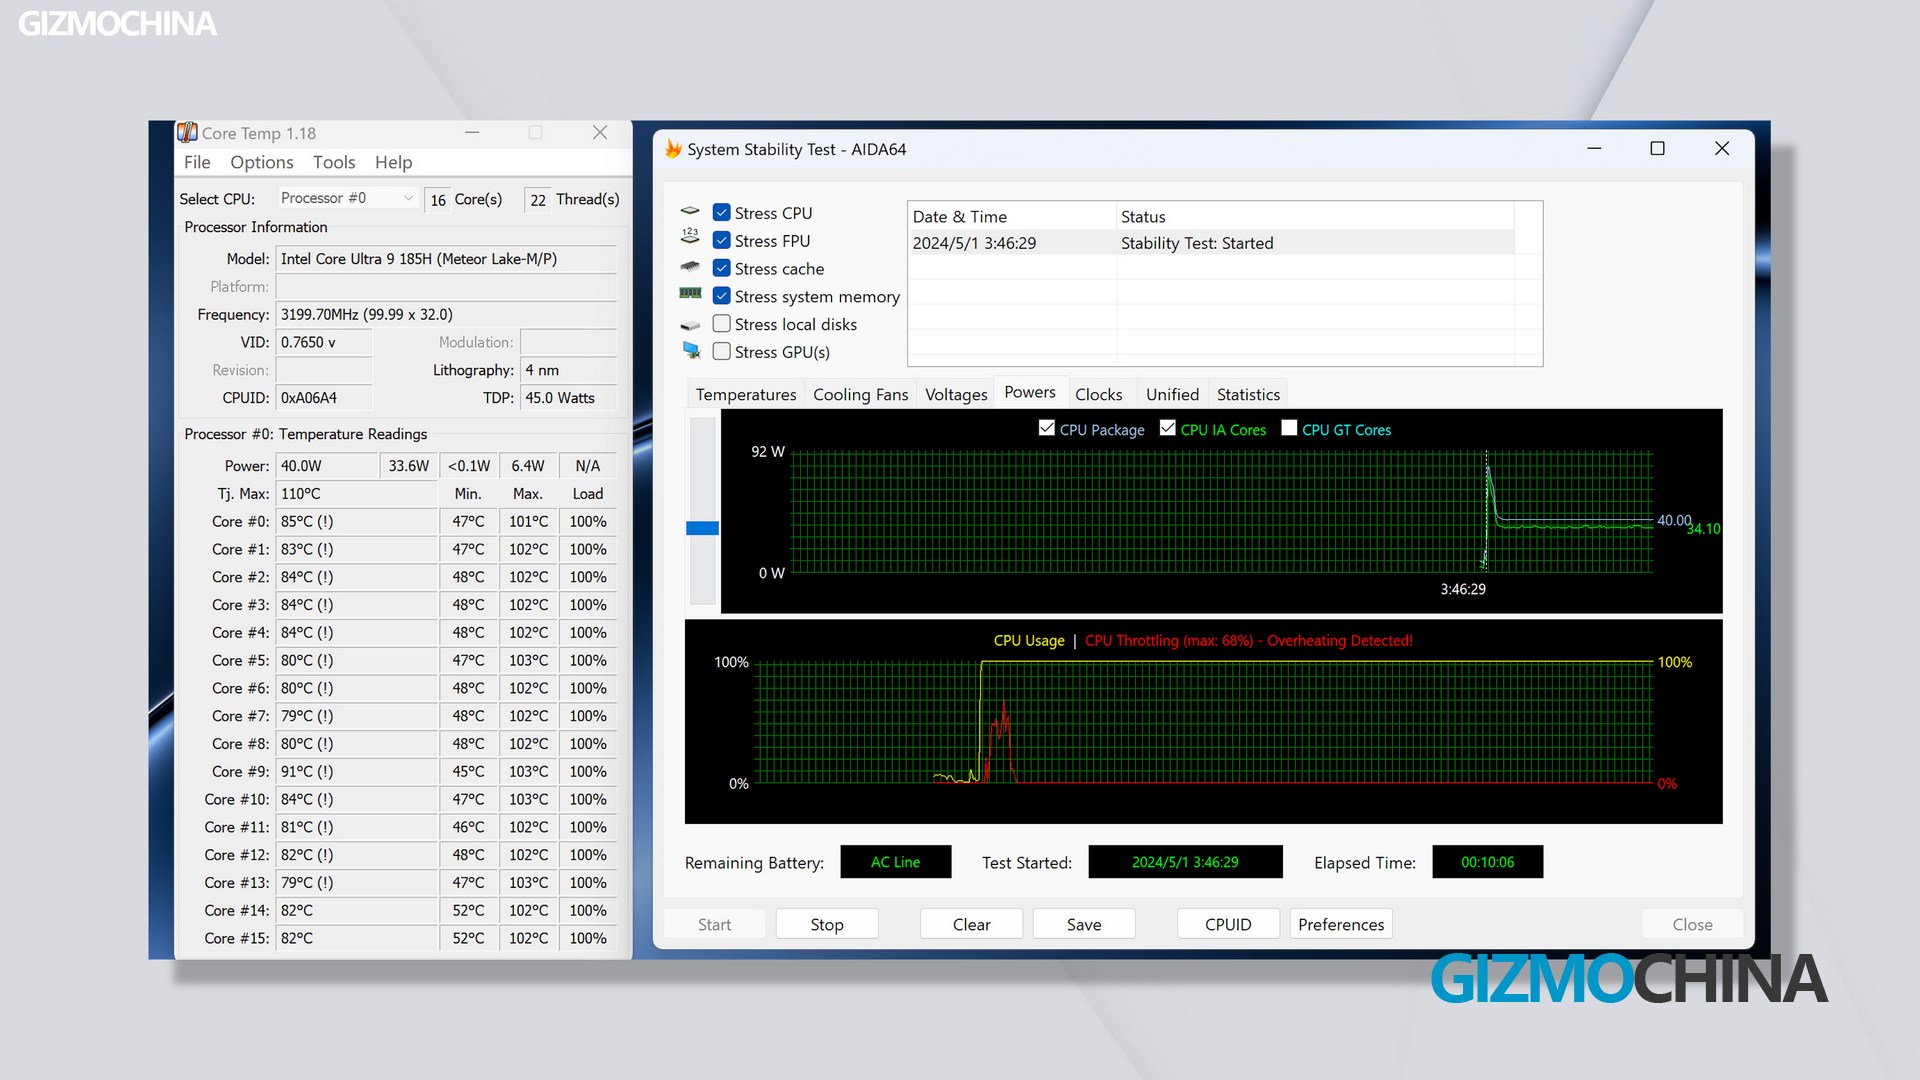Enable Stress local disks
Image resolution: width=1920 pixels, height=1080 pixels.
pyautogui.click(x=721, y=324)
